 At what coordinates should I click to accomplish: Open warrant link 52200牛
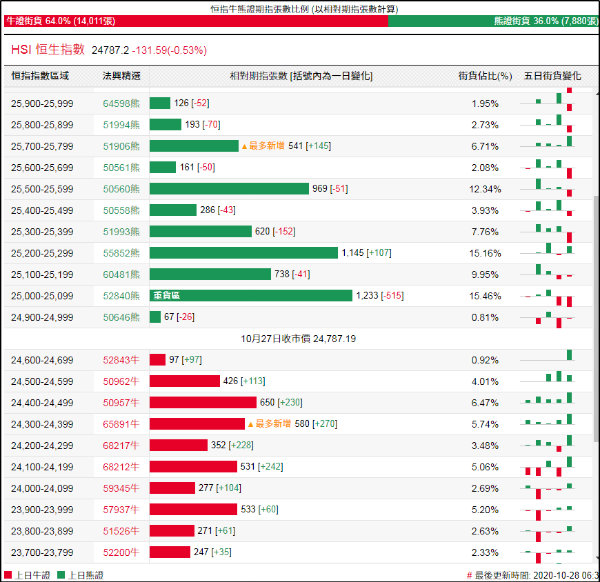click(121, 553)
